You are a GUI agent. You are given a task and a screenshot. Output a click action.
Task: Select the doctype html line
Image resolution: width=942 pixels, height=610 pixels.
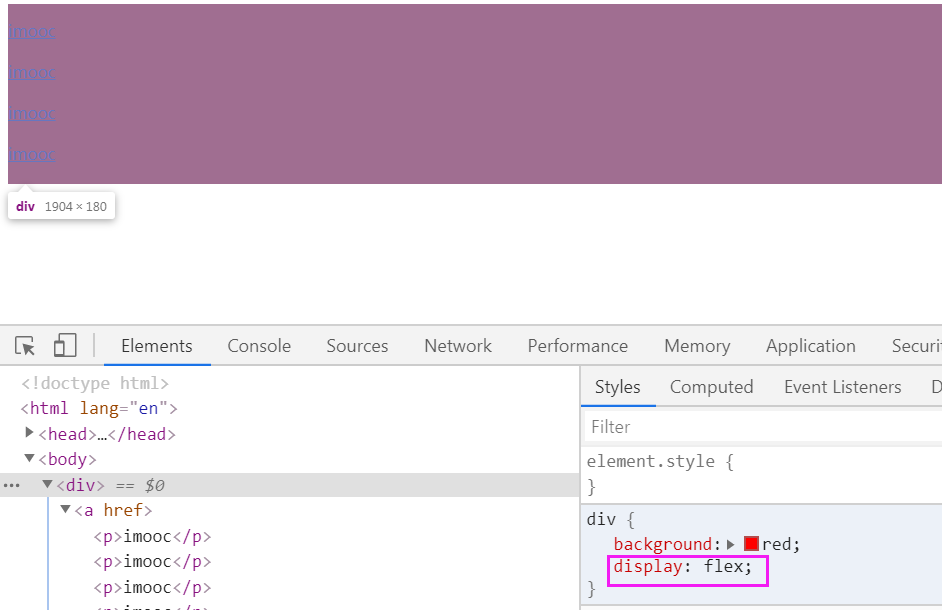tap(95, 383)
